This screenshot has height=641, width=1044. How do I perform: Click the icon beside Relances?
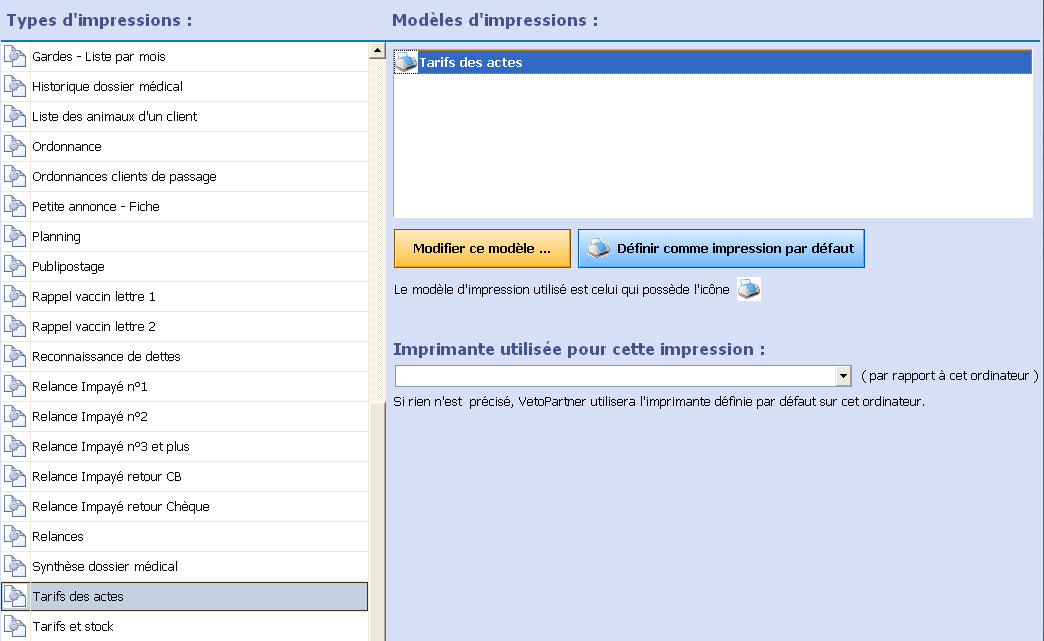pos(15,537)
